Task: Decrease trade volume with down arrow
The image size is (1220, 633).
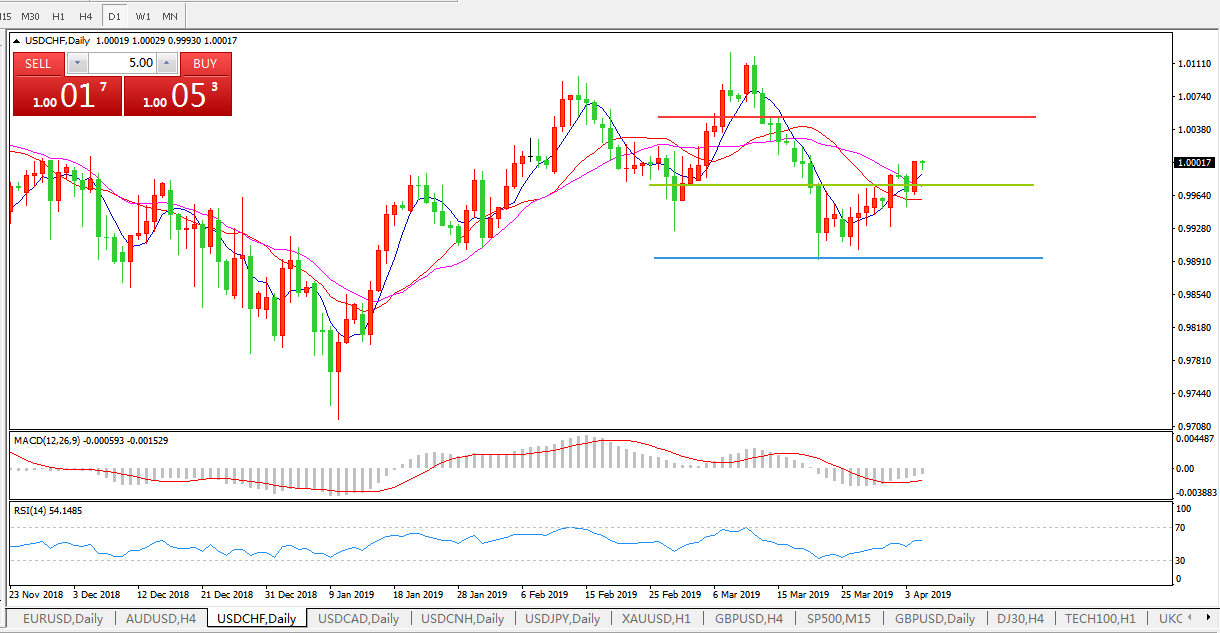Action: pos(77,63)
